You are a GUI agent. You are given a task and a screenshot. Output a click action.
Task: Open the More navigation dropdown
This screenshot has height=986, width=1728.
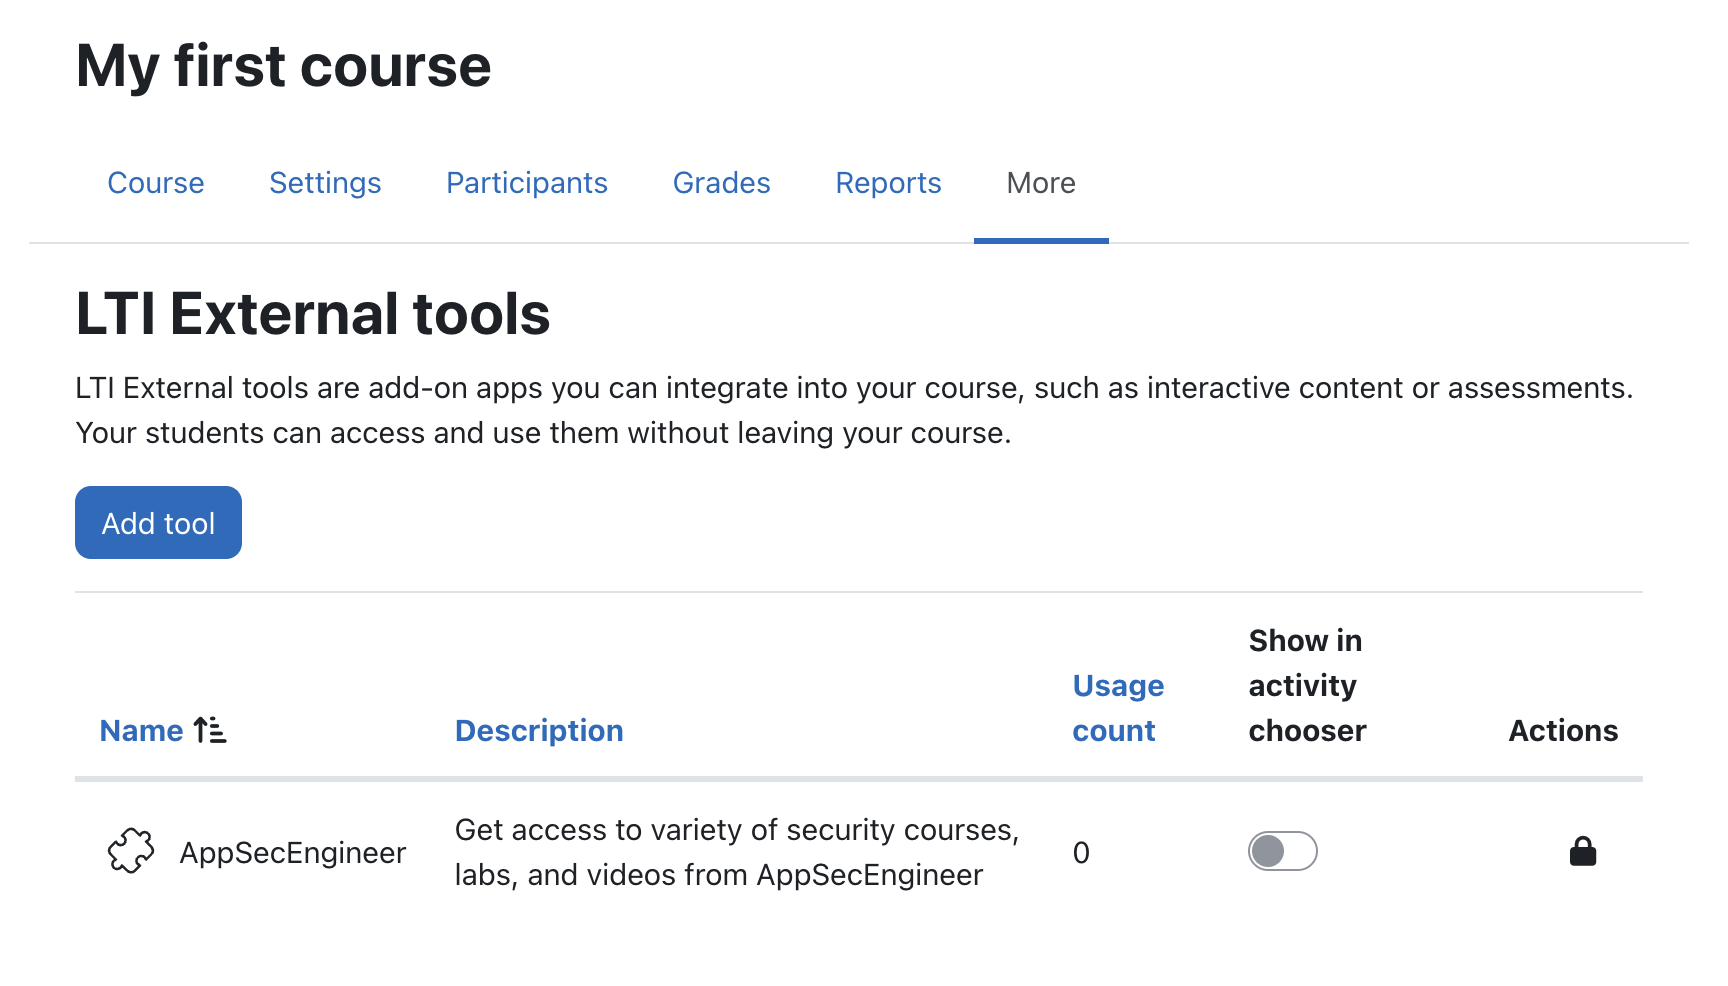[x=1040, y=183]
